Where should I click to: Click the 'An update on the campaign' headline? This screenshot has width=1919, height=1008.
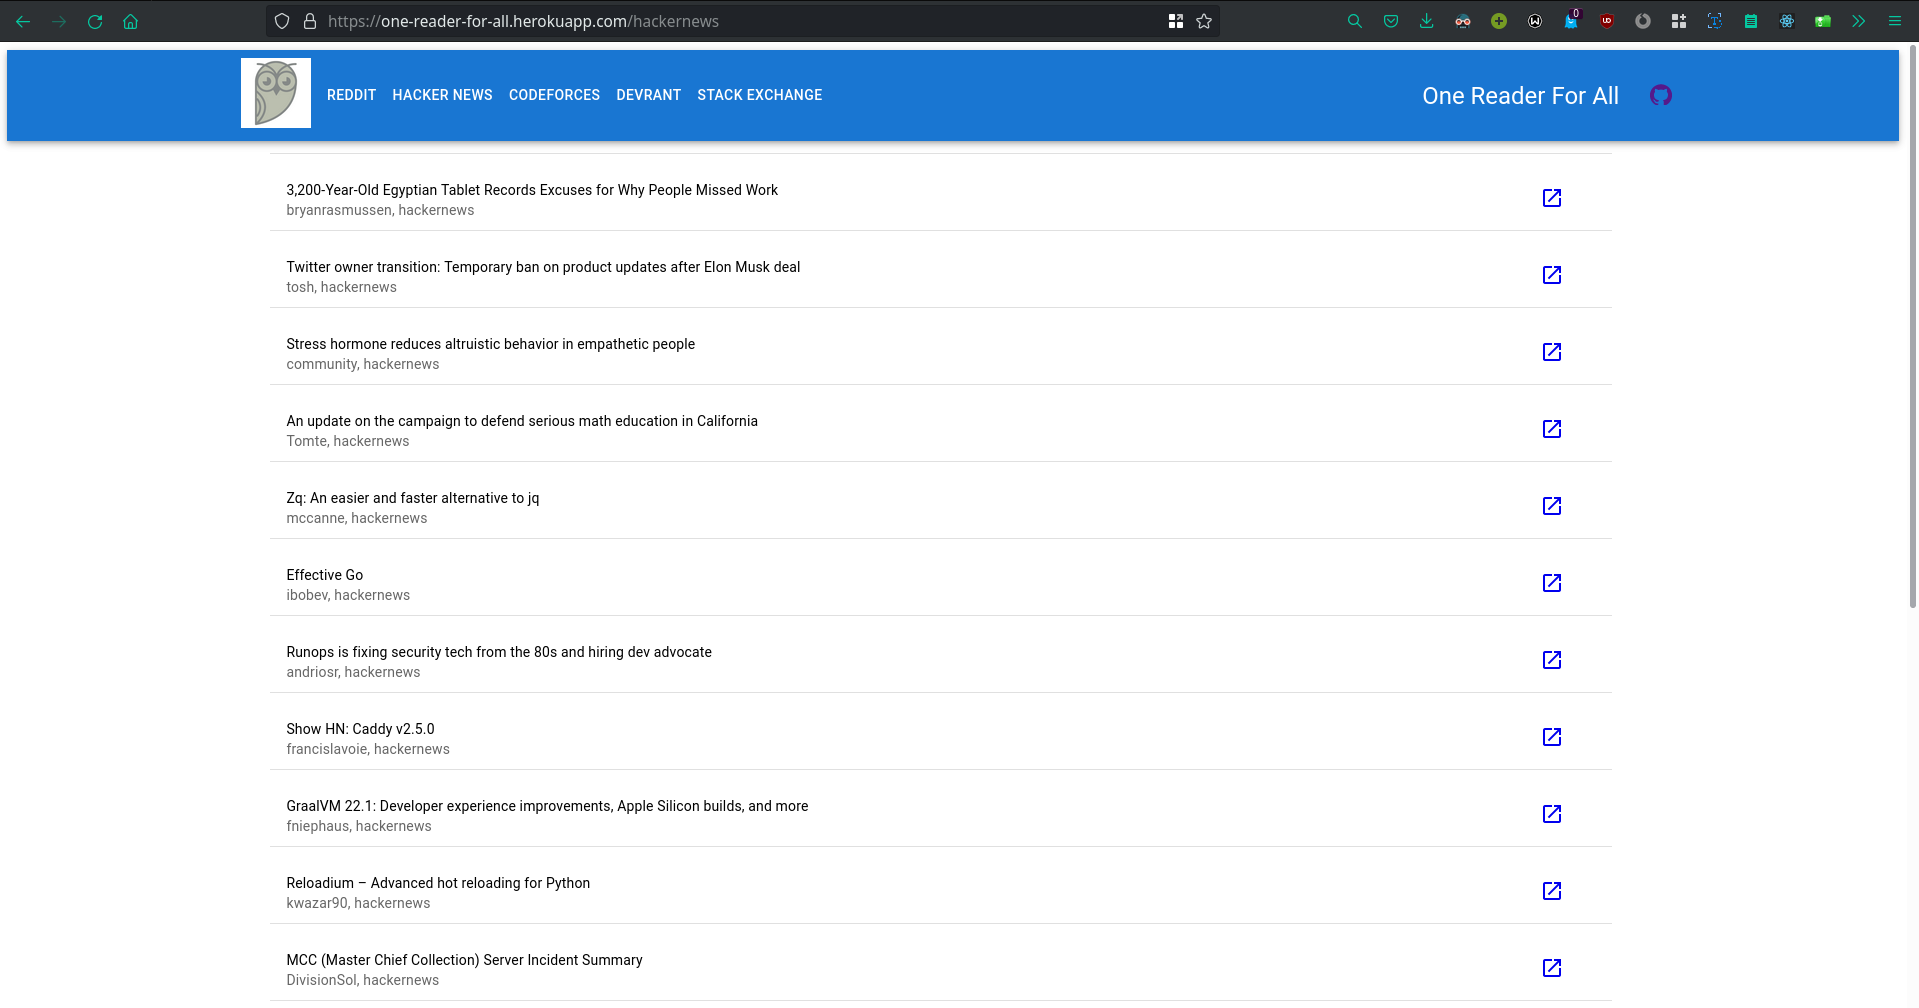coord(522,421)
